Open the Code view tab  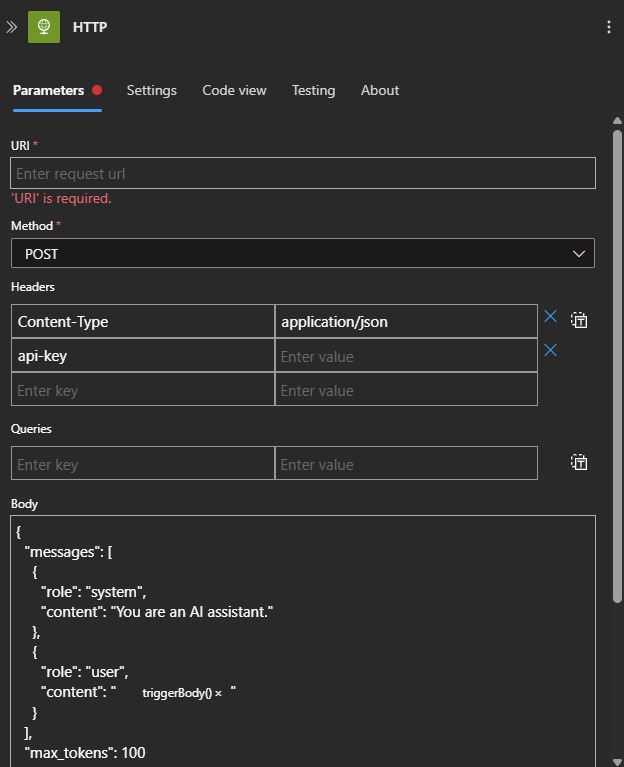tap(234, 90)
